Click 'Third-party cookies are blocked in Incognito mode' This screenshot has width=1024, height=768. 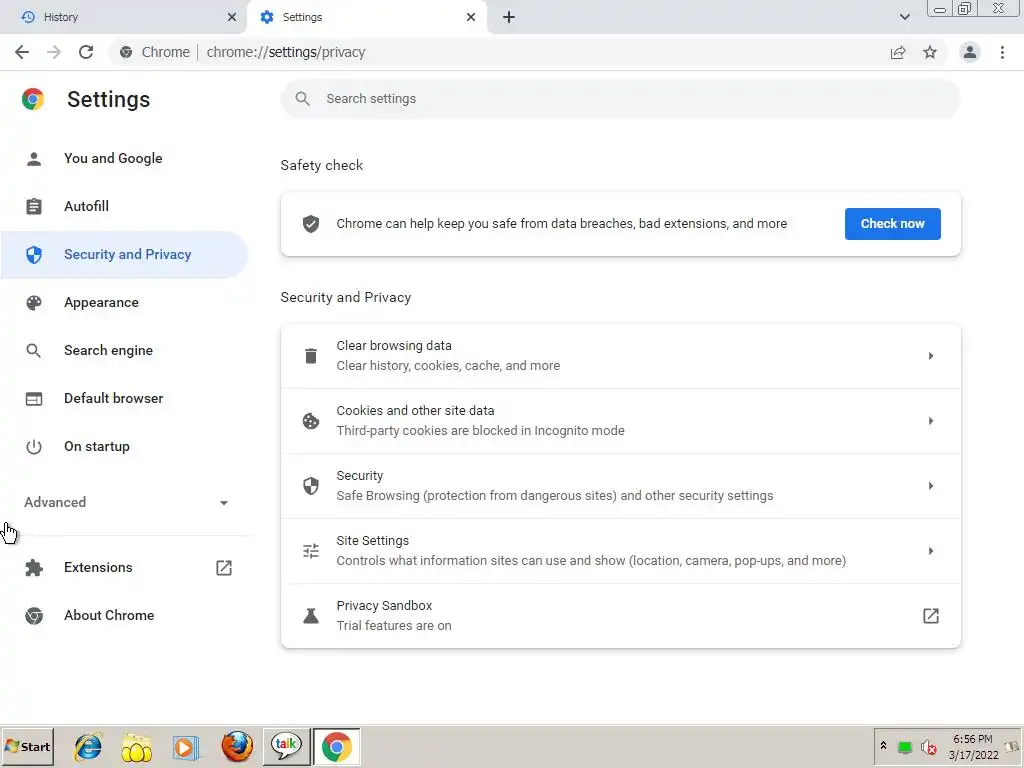pos(480,431)
